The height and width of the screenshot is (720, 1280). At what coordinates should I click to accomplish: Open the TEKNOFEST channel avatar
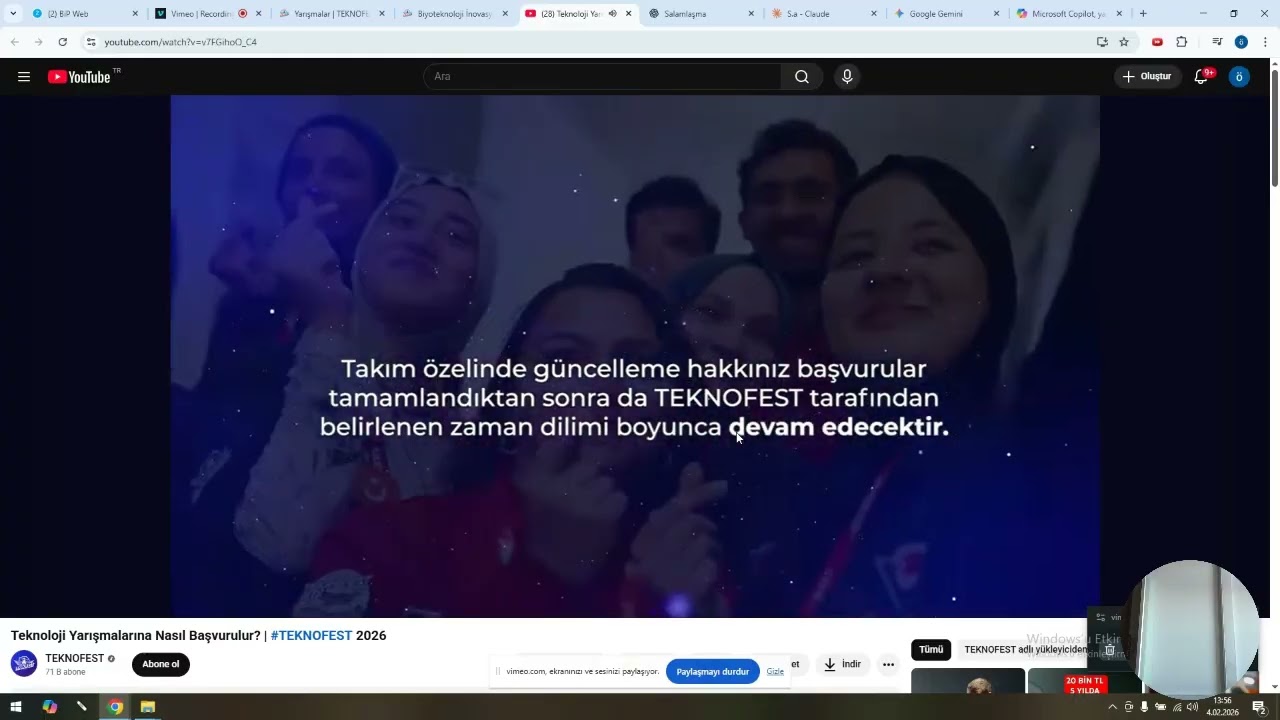pyautogui.click(x=24, y=663)
